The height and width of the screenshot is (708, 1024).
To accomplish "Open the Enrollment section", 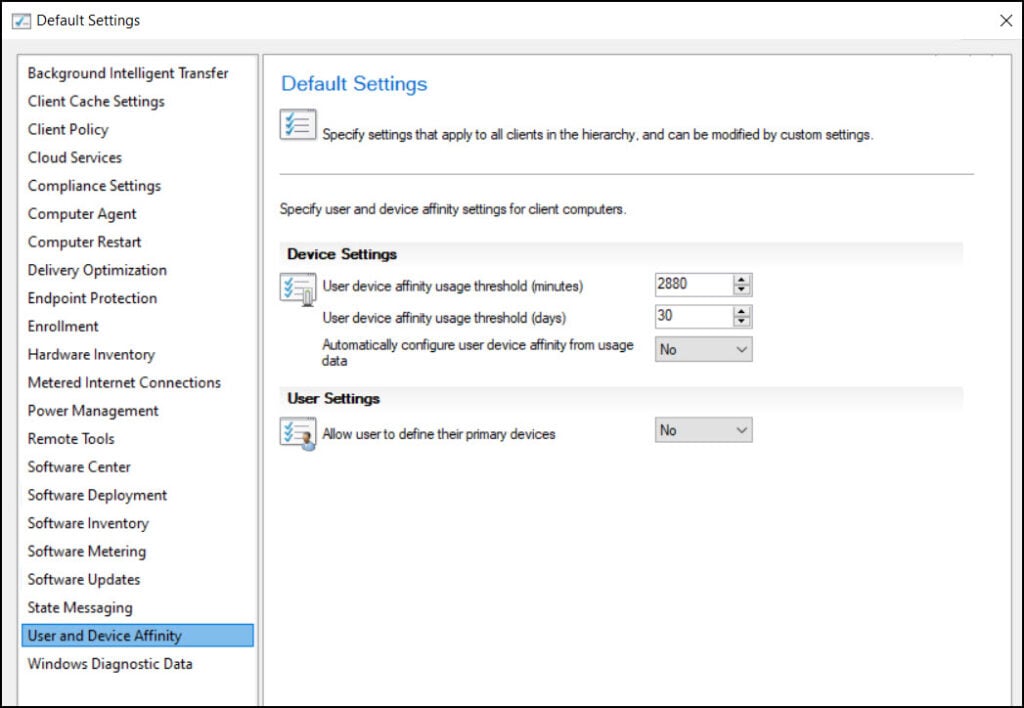I will [x=63, y=326].
